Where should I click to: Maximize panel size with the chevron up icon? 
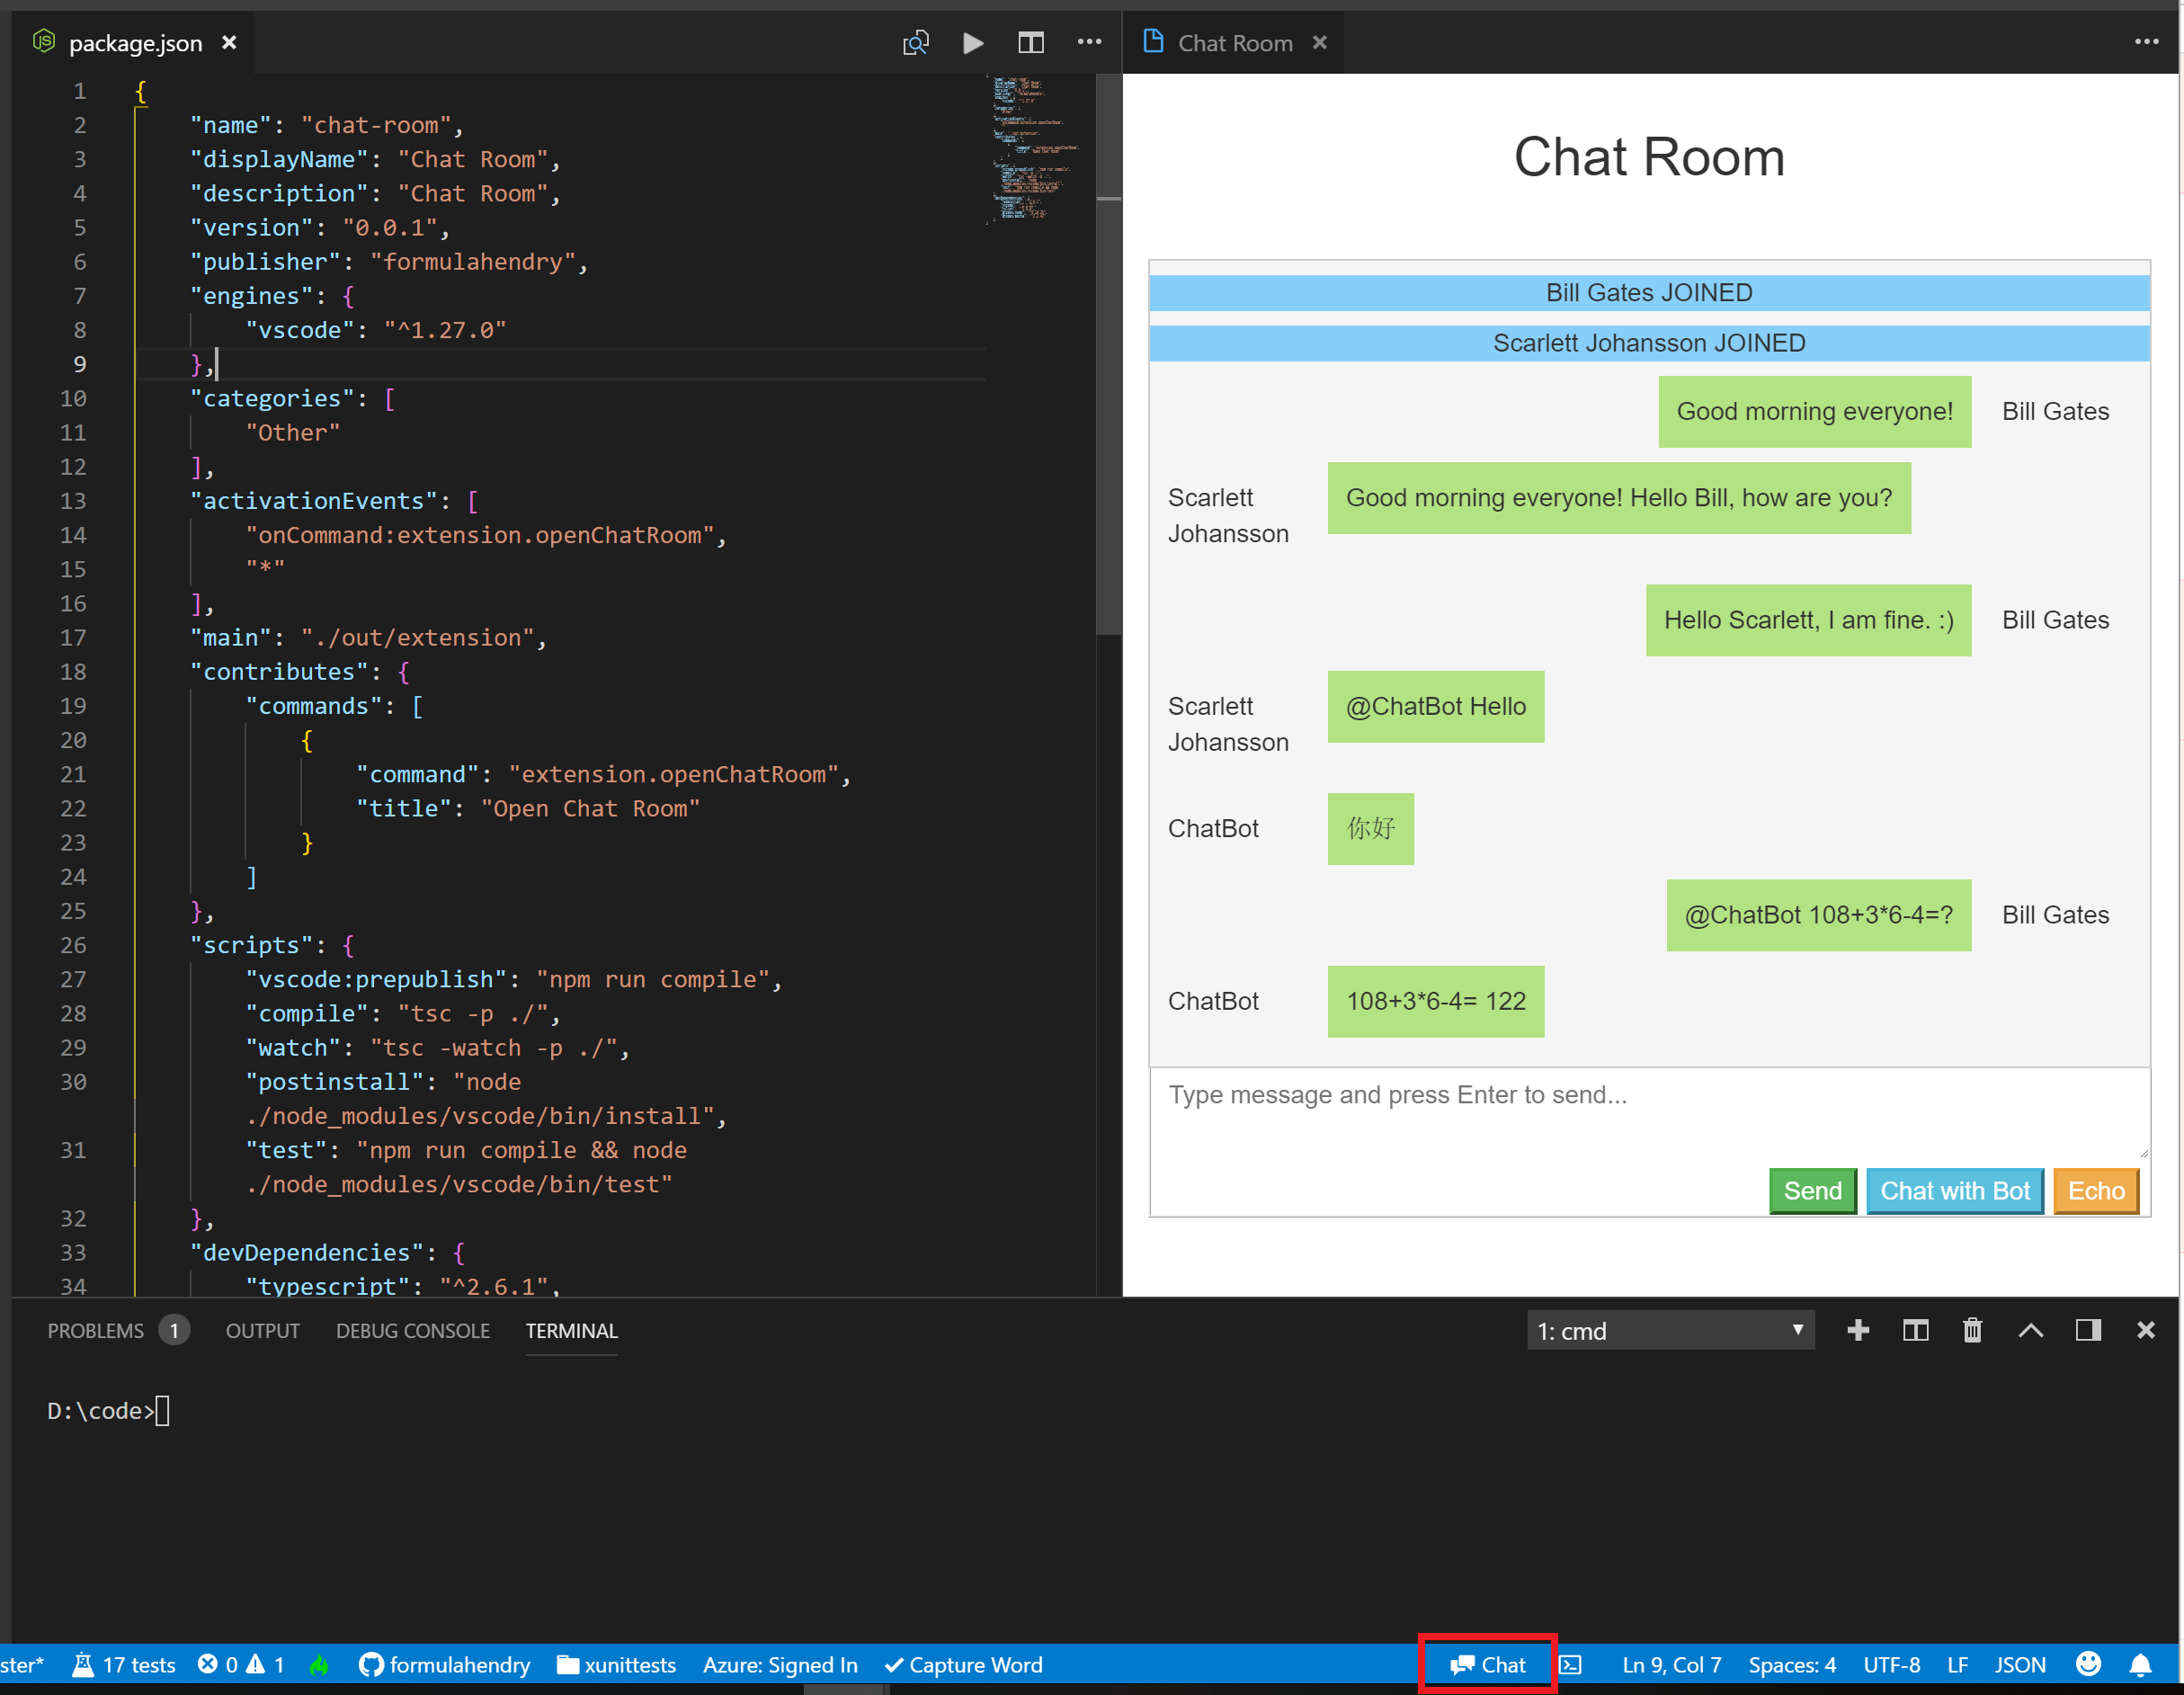tap(2030, 1330)
